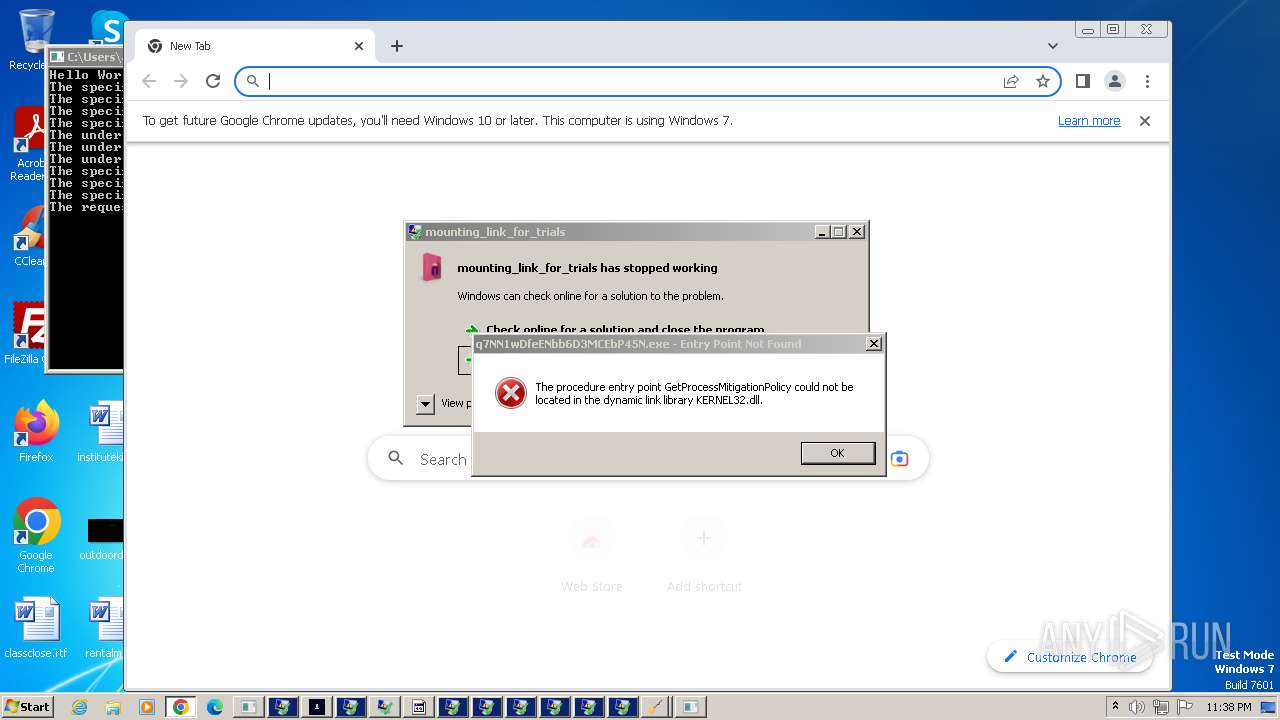
Task: Open Windows Media Player from the taskbar
Action: (x=147, y=707)
